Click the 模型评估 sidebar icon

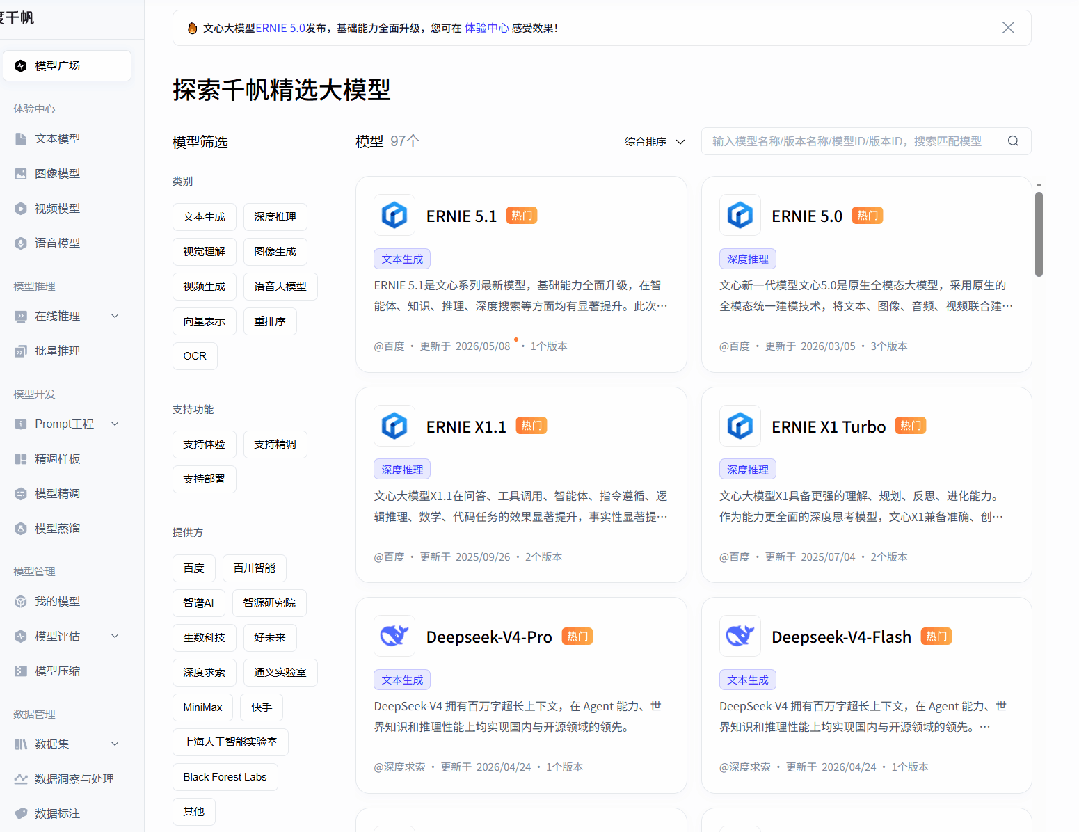[21, 637]
